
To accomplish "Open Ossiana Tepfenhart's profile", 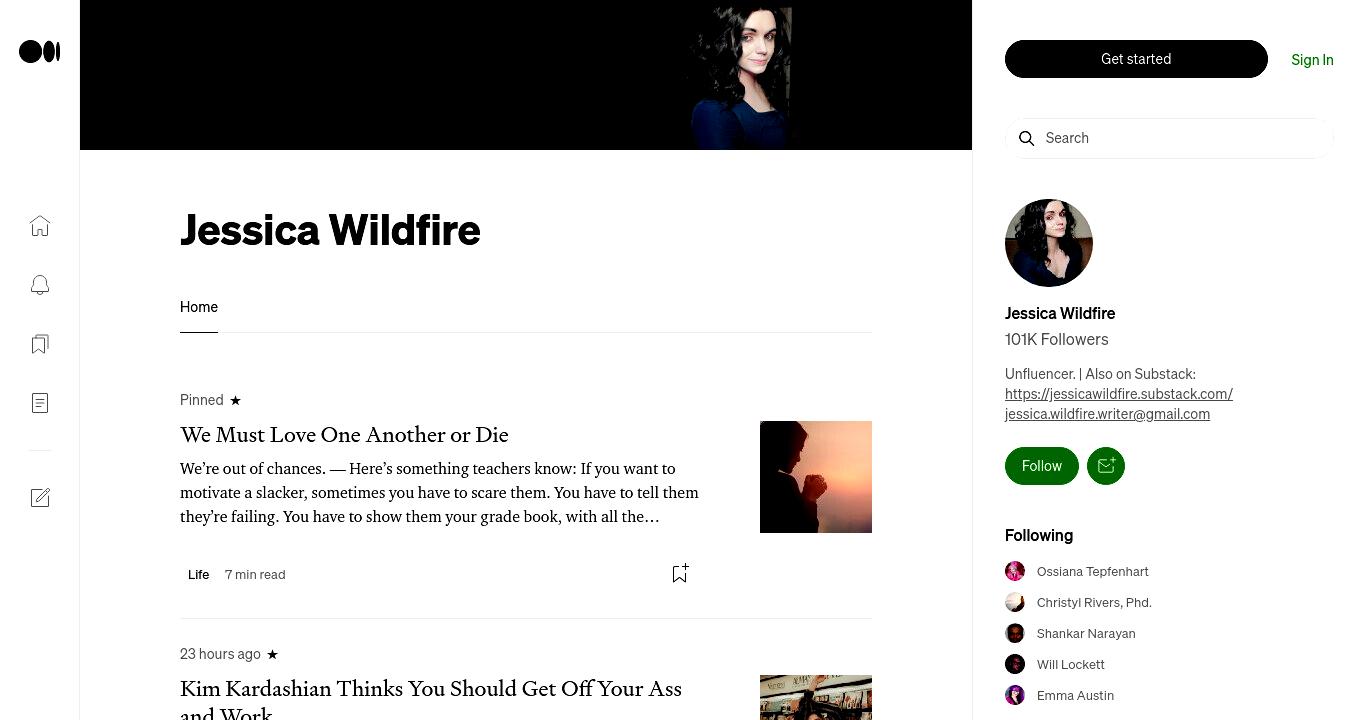I will (1092, 572).
